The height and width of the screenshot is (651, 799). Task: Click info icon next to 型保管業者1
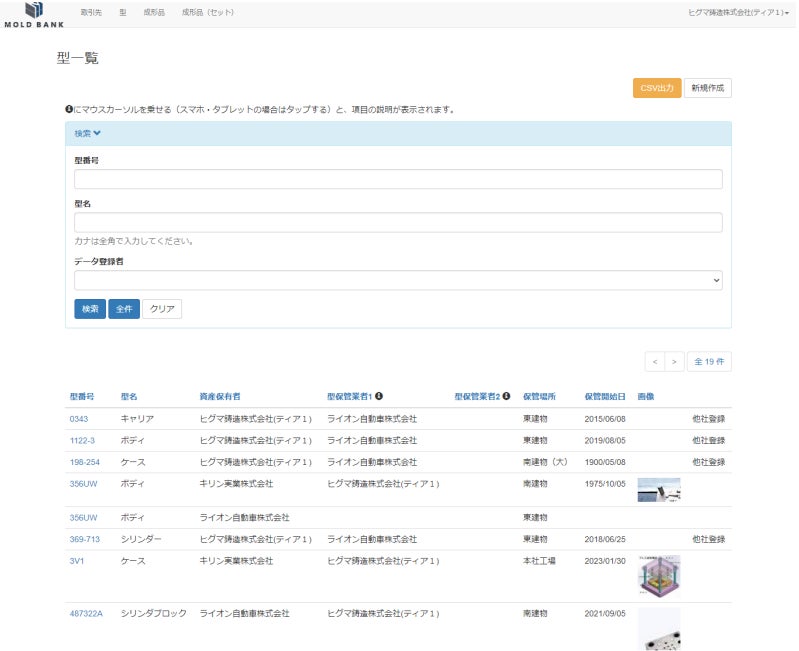click(x=379, y=396)
